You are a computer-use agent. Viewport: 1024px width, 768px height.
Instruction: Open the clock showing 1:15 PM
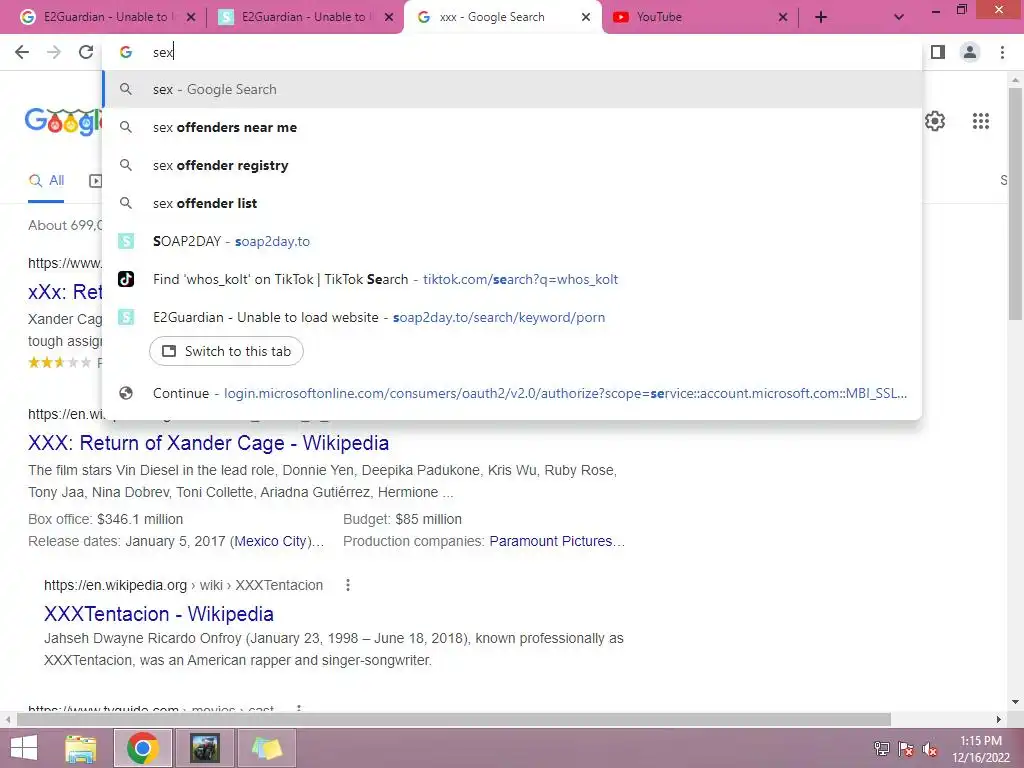click(980, 748)
